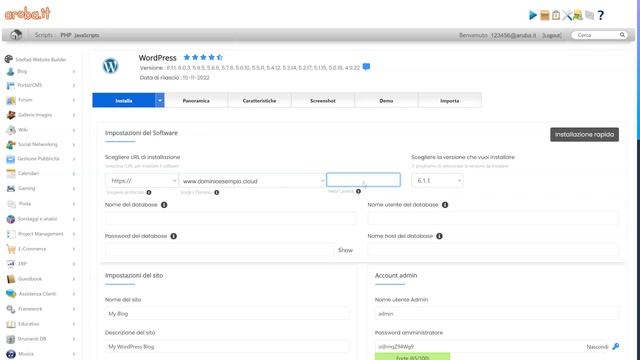
Task: Expand the Portal/CMS category
Action: point(74,86)
